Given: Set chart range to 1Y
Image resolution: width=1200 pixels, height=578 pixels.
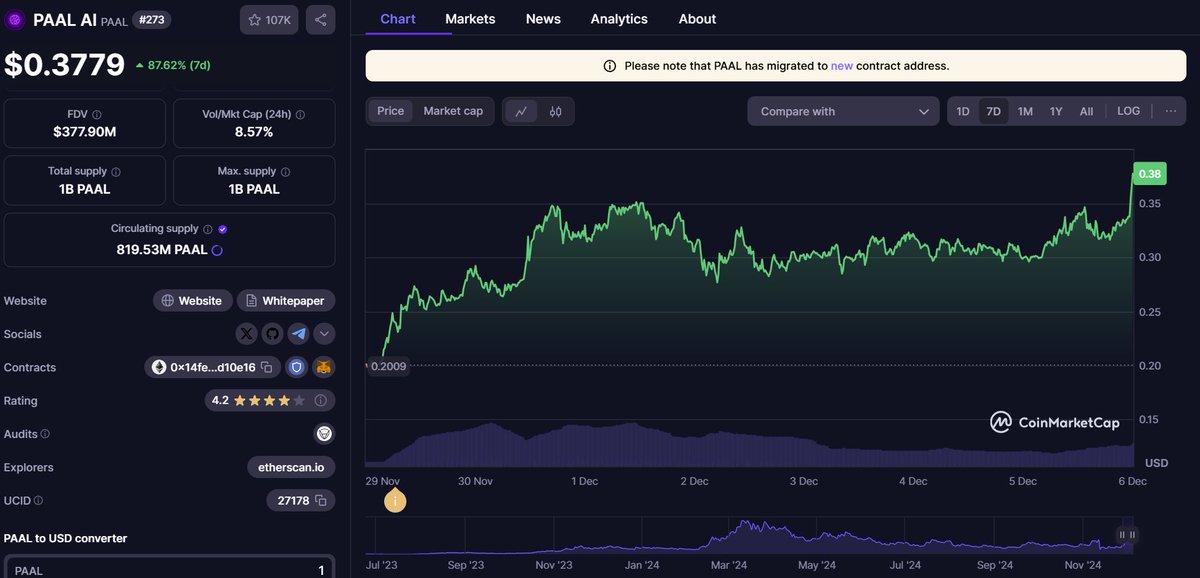Looking at the screenshot, I should pyautogui.click(x=1056, y=111).
